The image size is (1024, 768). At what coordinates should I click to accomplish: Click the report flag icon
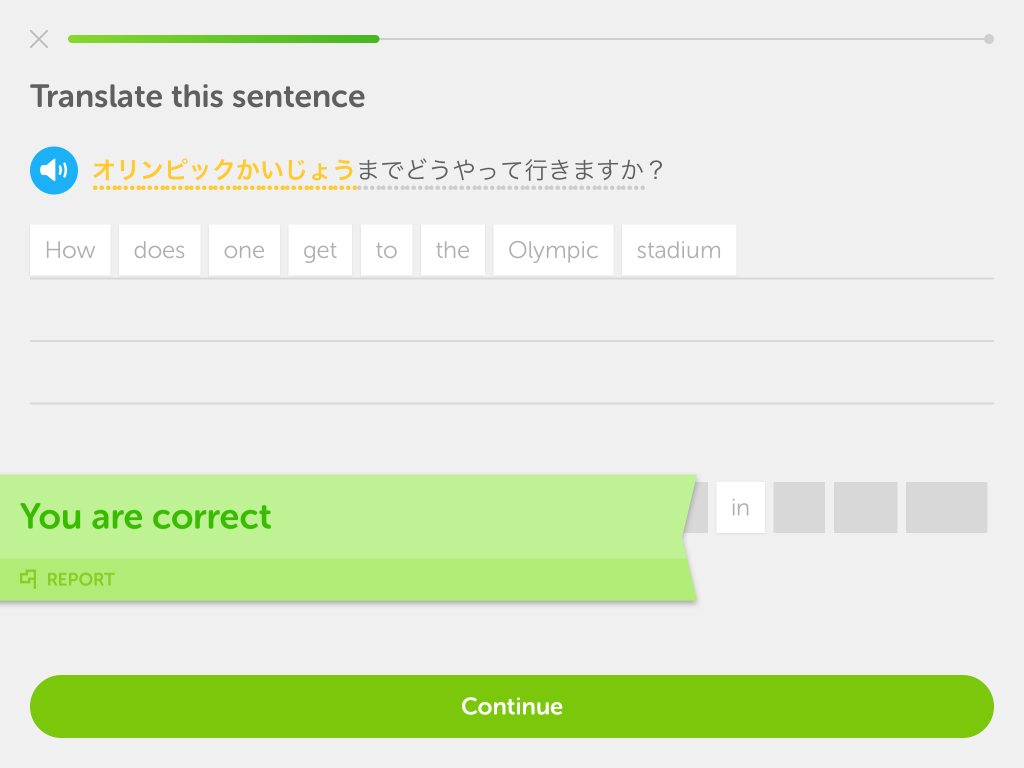coord(28,579)
